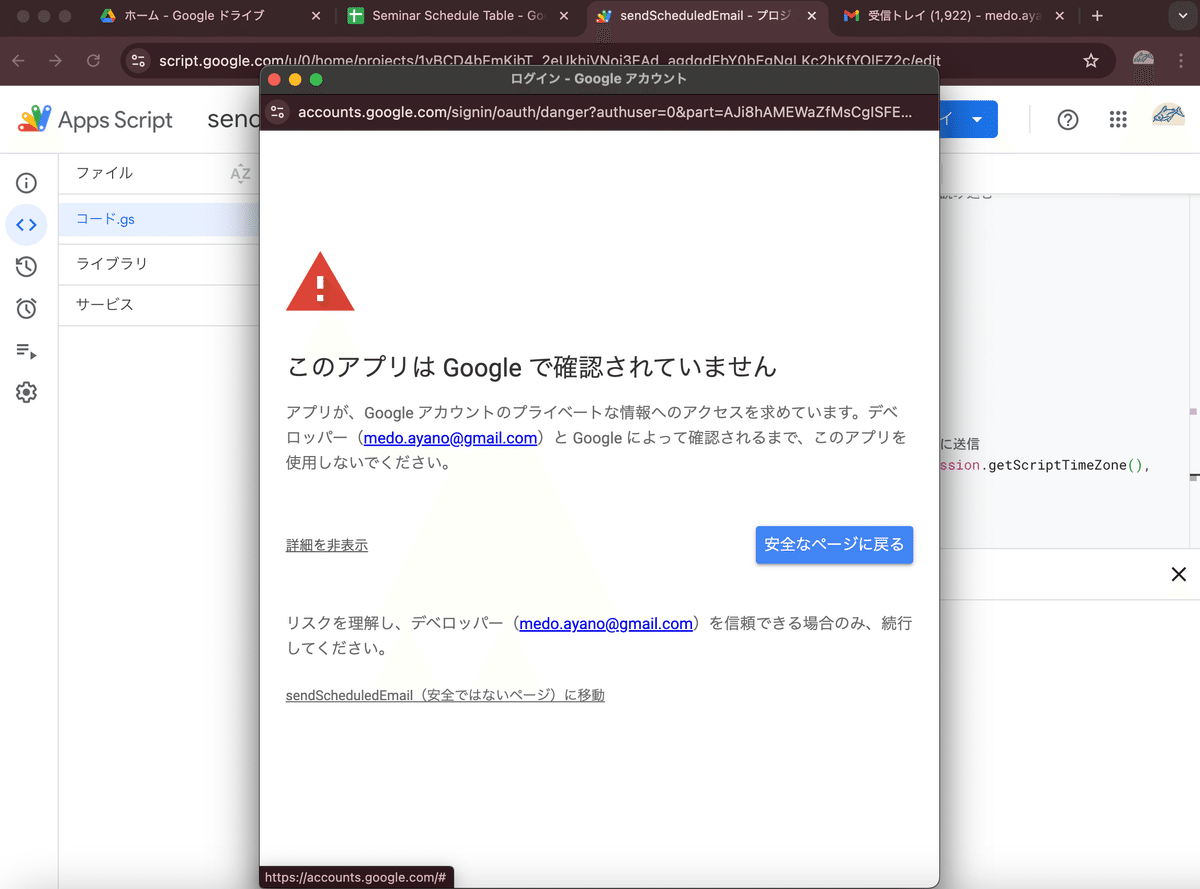Proceed via the sendScheduledEmail unsafe page link
Image resolution: width=1200 pixels, height=889 pixels.
tap(445, 694)
